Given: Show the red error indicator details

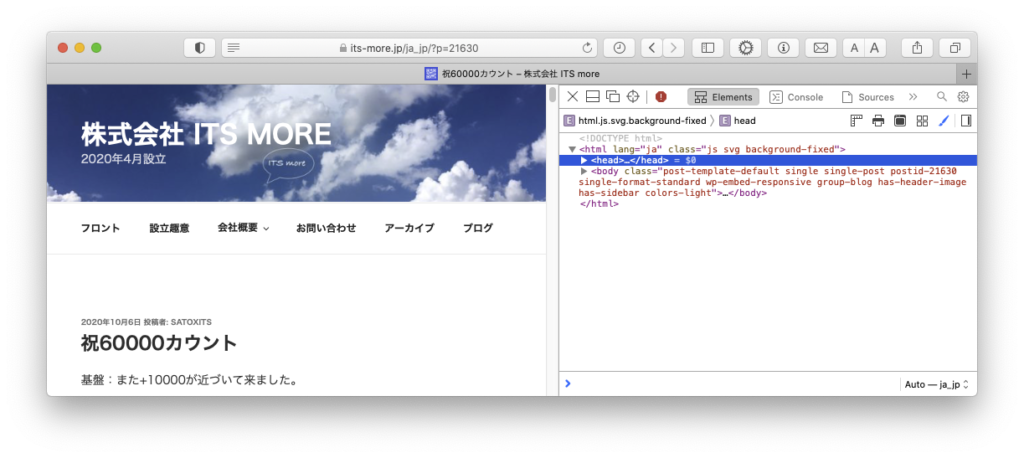Looking at the screenshot, I should tap(661, 97).
